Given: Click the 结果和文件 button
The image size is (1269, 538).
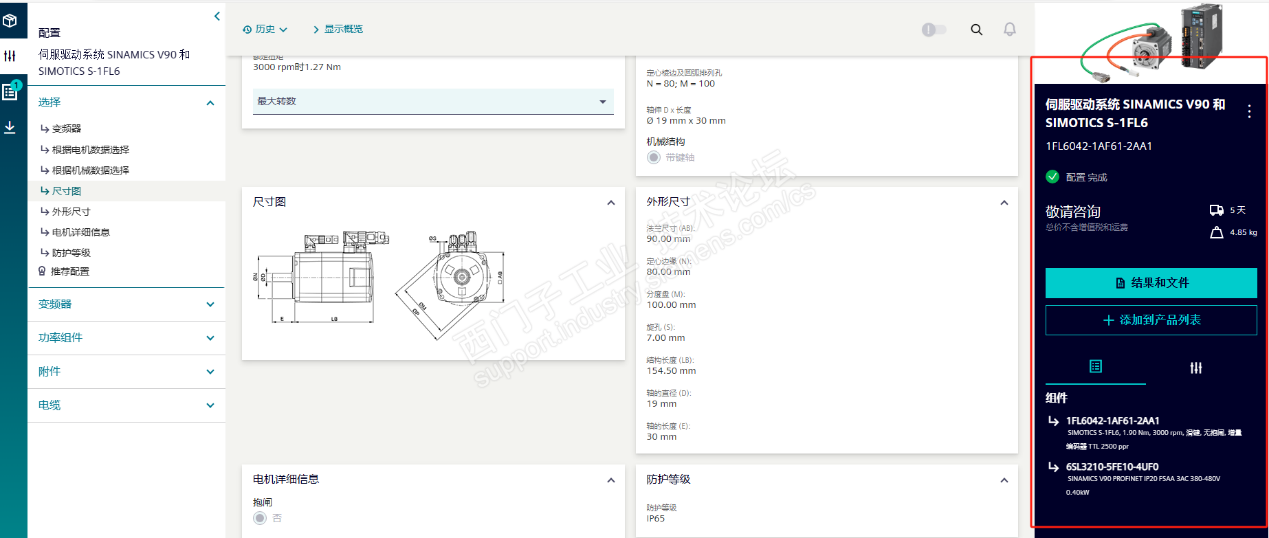Looking at the screenshot, I should 1151,283.
